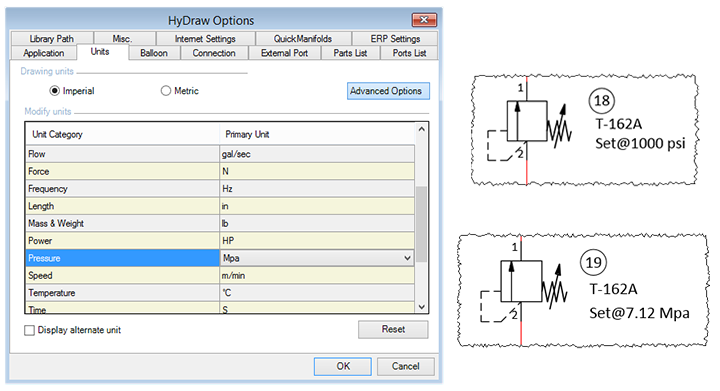Click the Reset button

pos(393,329)
